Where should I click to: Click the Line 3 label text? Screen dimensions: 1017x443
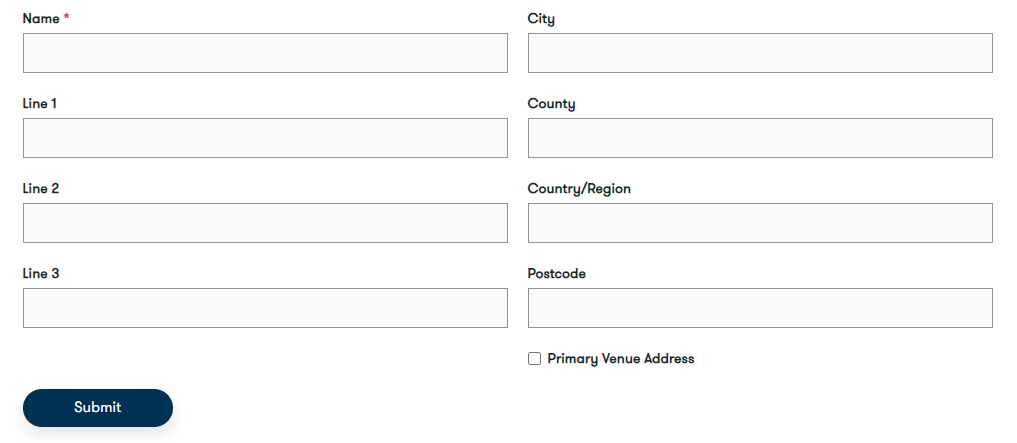pos(41,274)
